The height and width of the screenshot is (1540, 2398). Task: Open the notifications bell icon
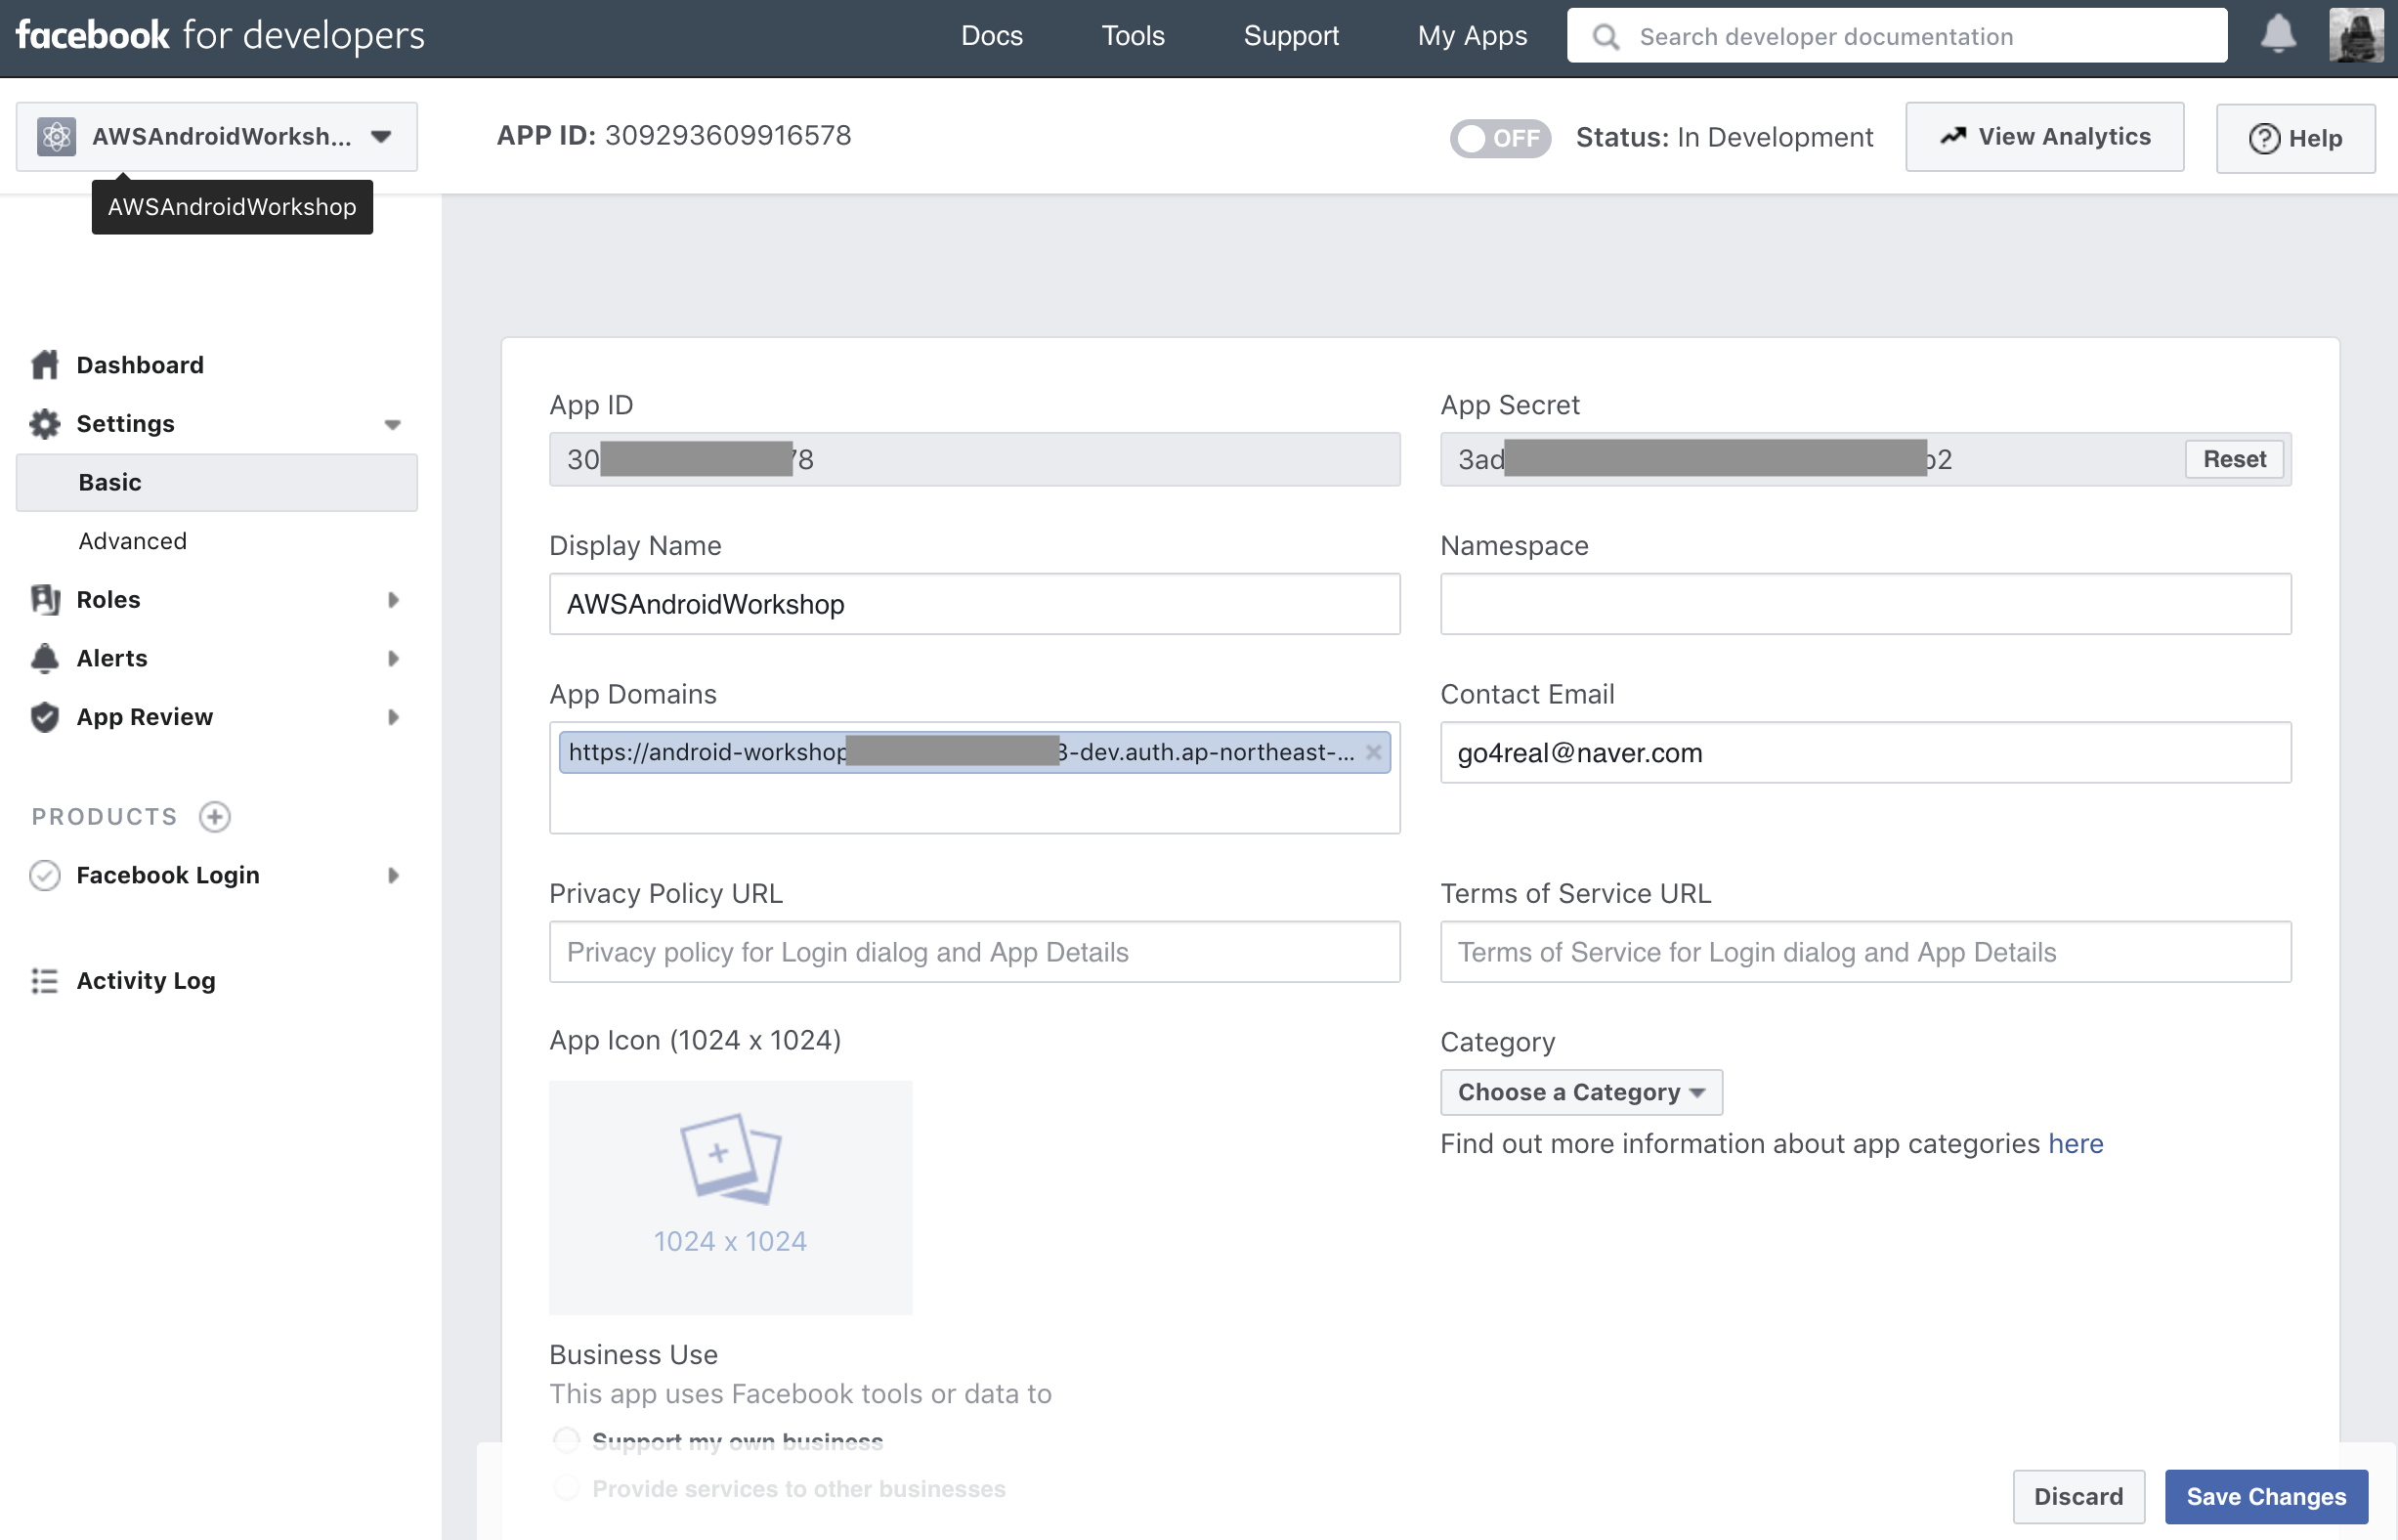click(x=2278, y=35)
